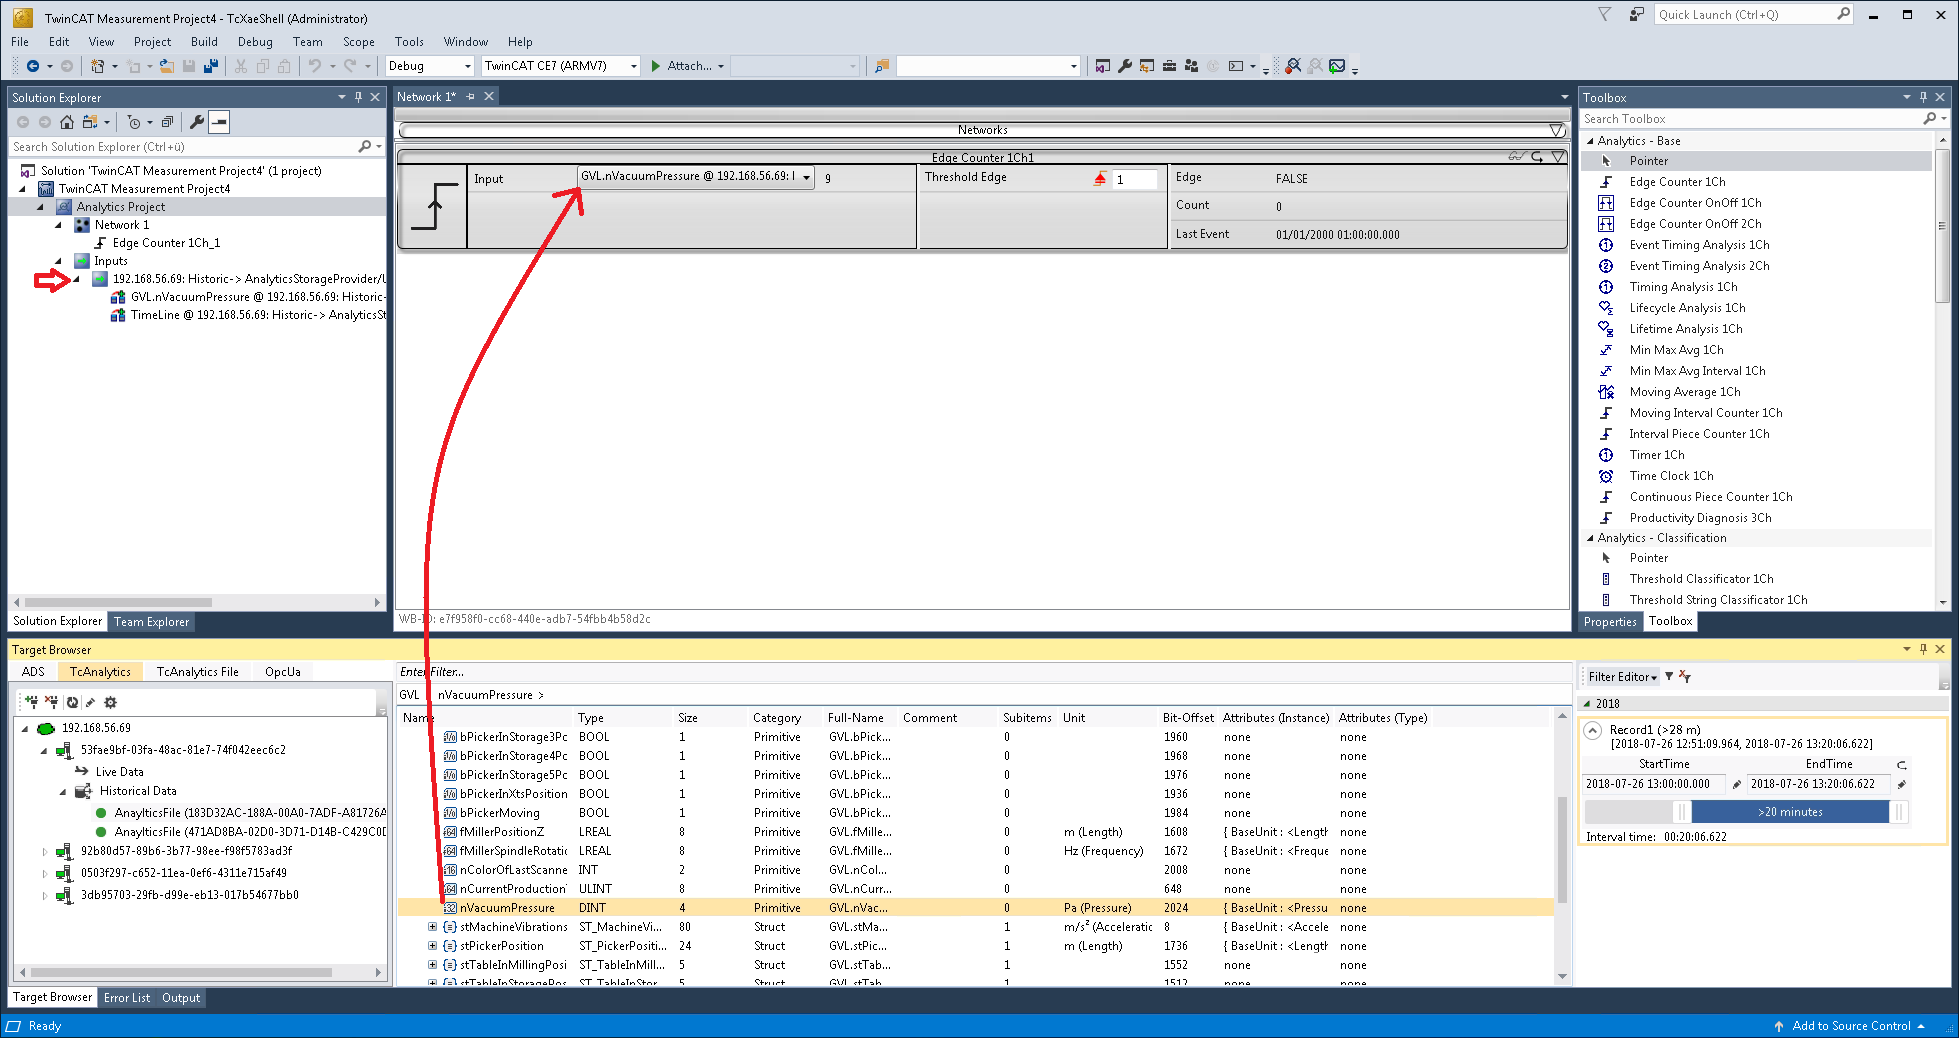Click the Quick Launch search box

[1754, 15]
